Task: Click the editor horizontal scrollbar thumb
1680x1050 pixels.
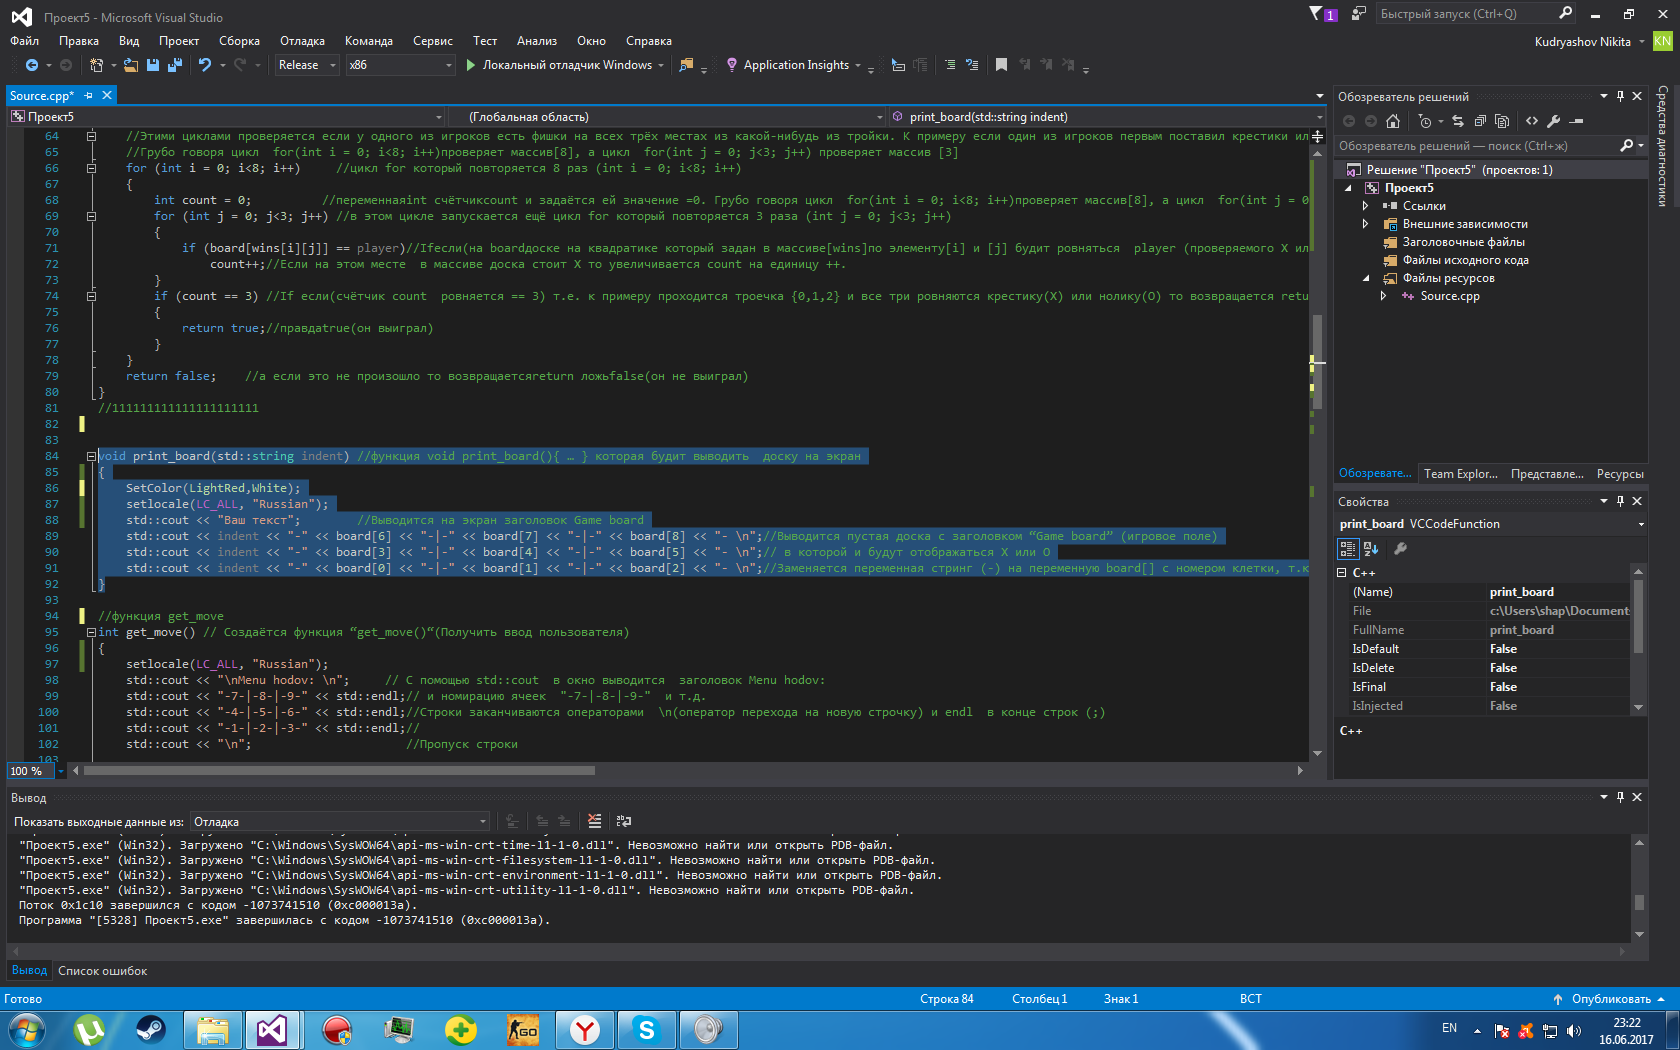Action: pos(339,771)
